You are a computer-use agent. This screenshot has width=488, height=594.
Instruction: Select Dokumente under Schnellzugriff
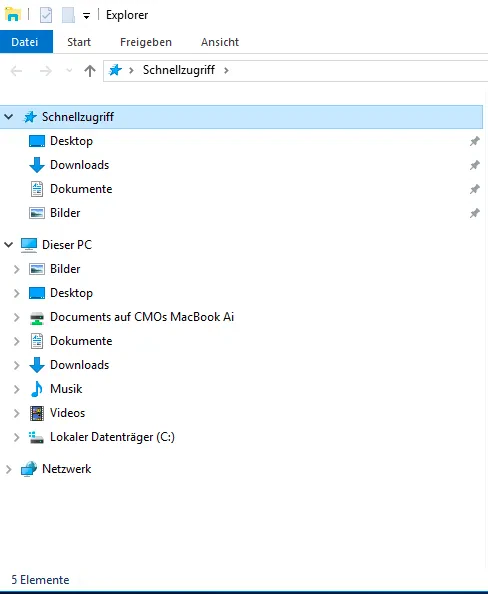[81, 189]
